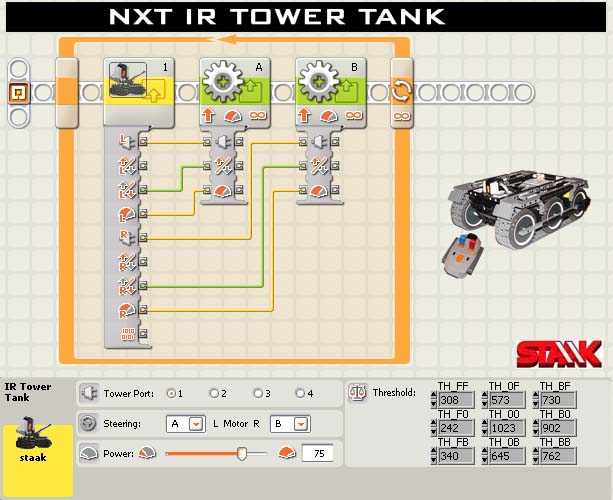Click the tank chassis picture

(519, 209)
